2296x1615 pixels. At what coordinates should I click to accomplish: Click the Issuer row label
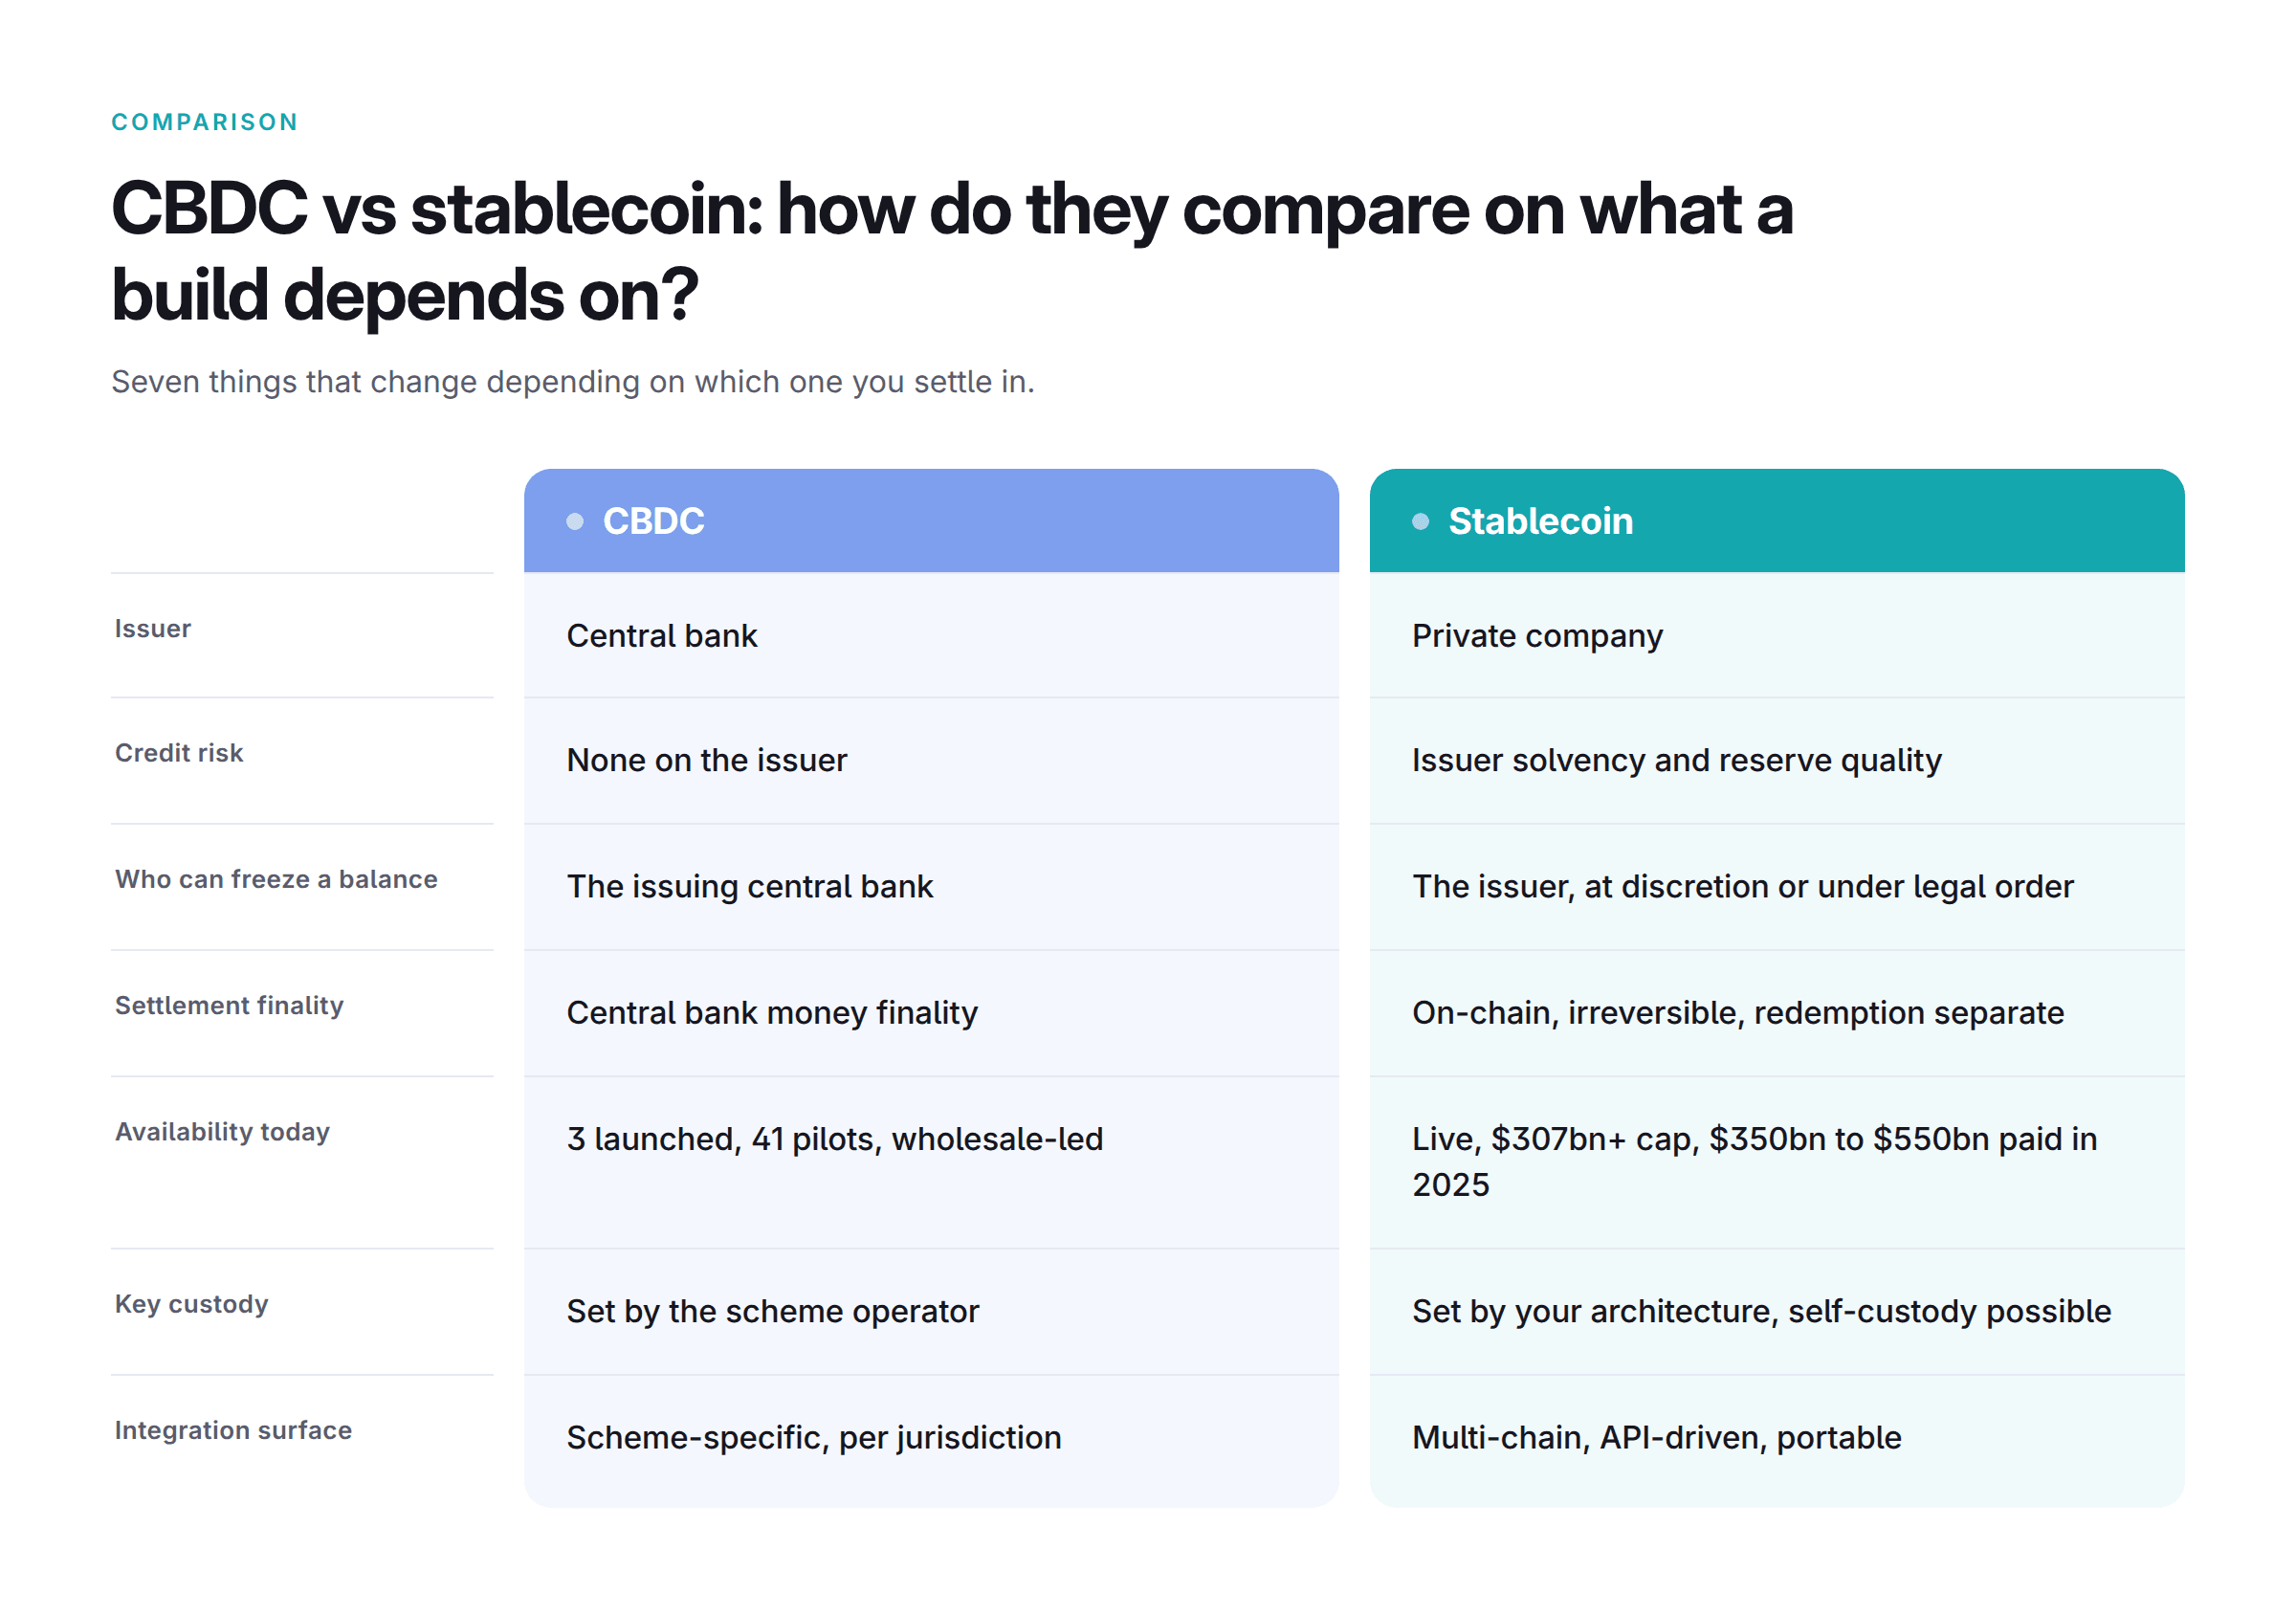(x=153, y=628)
